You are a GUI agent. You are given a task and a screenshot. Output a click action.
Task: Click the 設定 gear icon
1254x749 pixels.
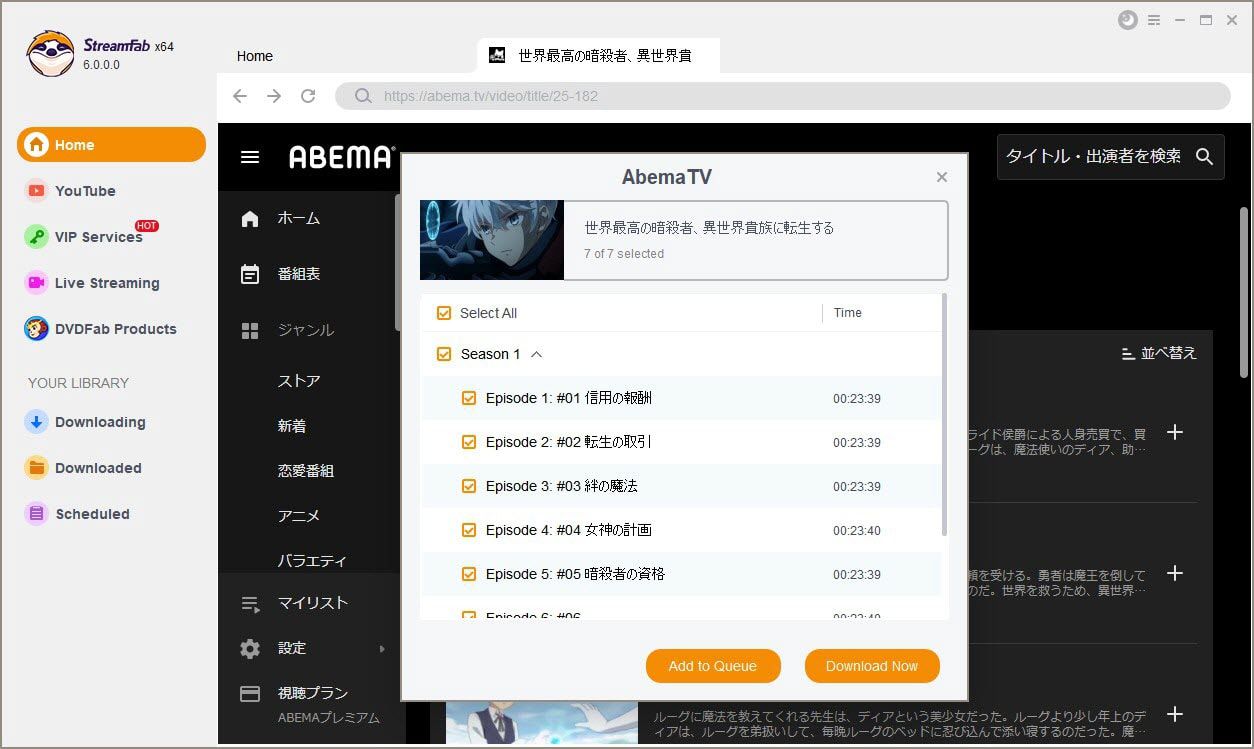(250, 648)
